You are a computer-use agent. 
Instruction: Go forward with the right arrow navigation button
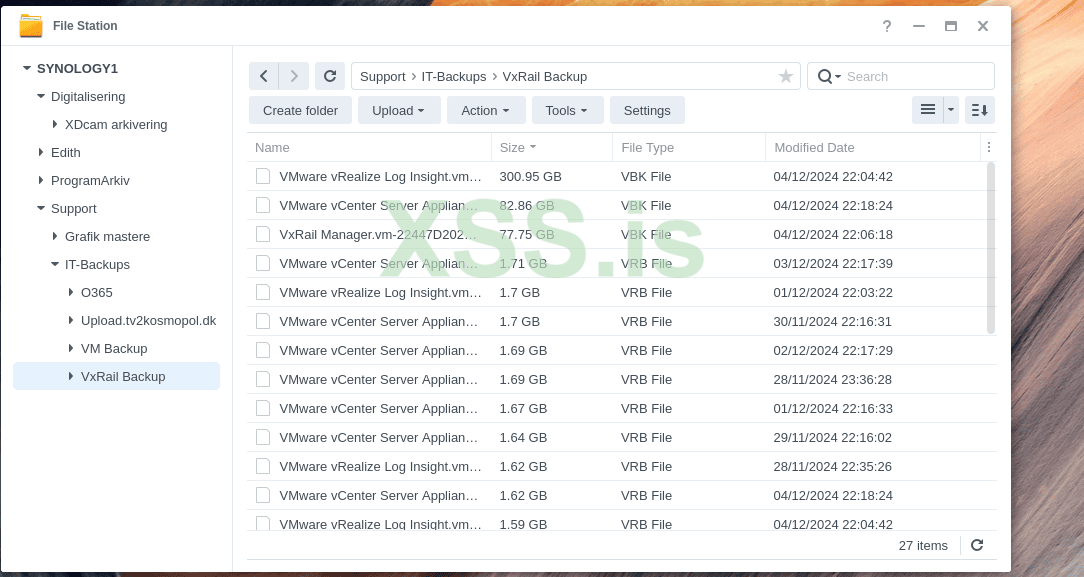pos(294,76)
